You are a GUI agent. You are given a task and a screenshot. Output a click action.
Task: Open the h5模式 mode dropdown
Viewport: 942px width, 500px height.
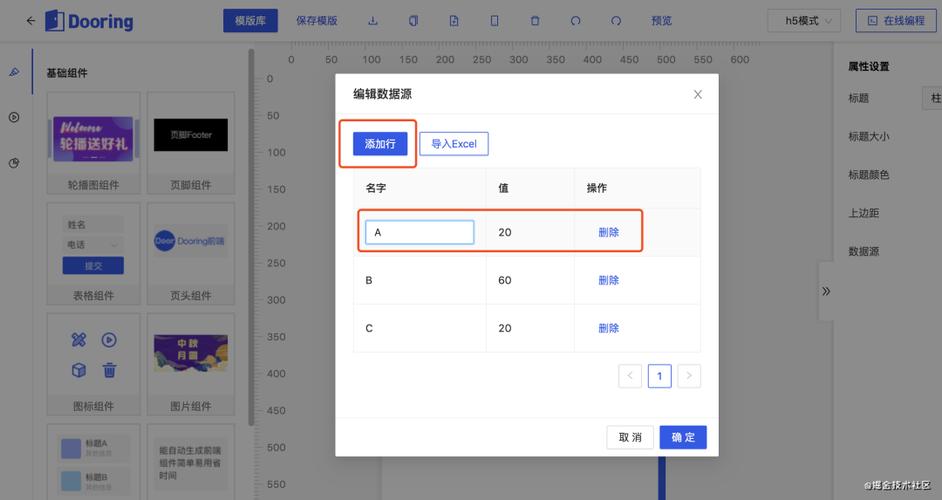(x=804, y=21)
